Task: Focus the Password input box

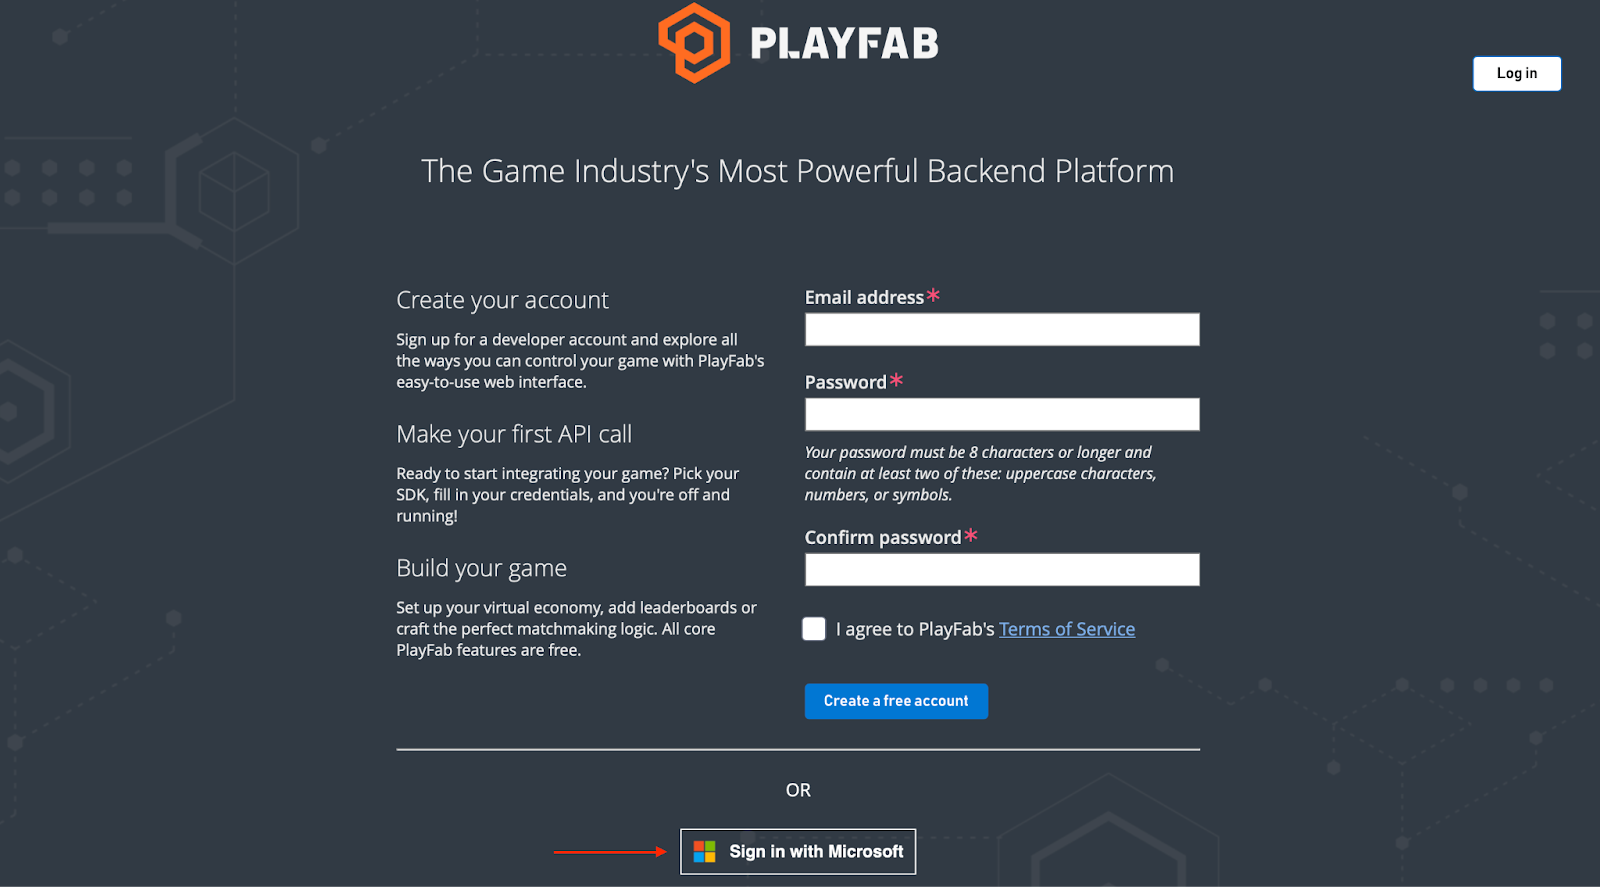Action: coord(1002,415)
